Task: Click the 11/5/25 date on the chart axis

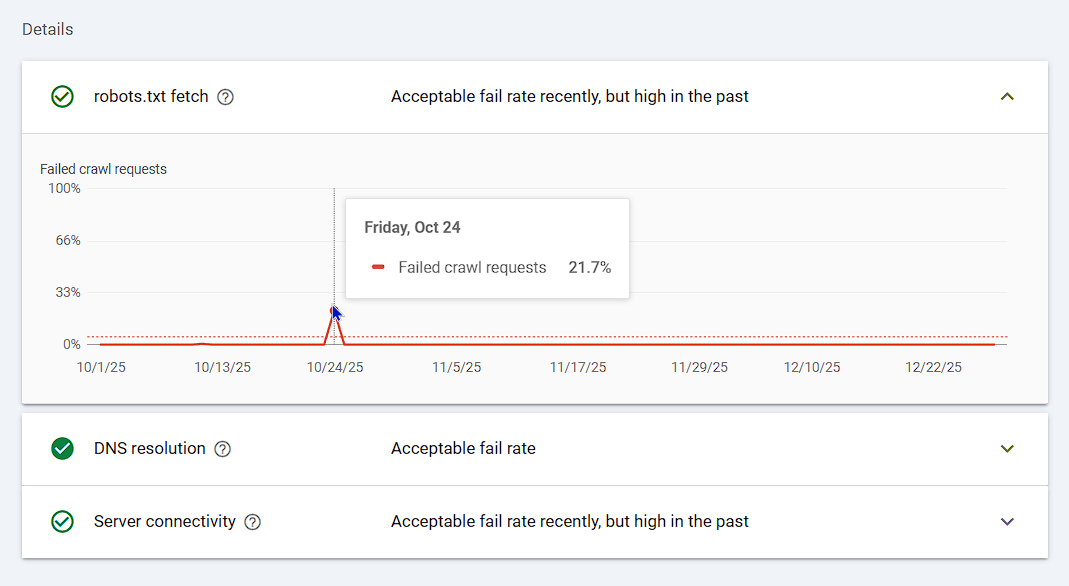Action: (x=457, y=367)
